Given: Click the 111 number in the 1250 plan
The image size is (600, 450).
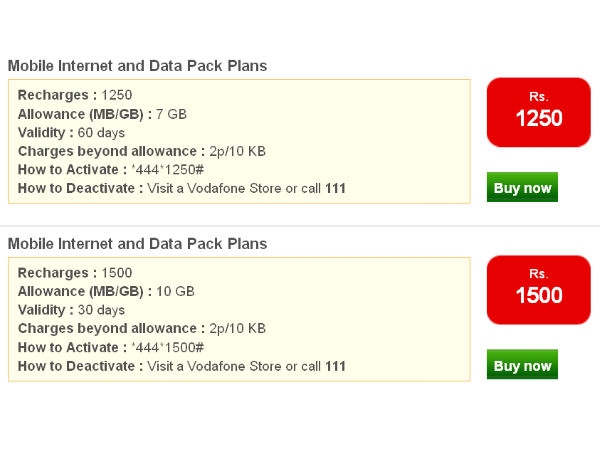Looking at the screenshot, I should point(335,188).
